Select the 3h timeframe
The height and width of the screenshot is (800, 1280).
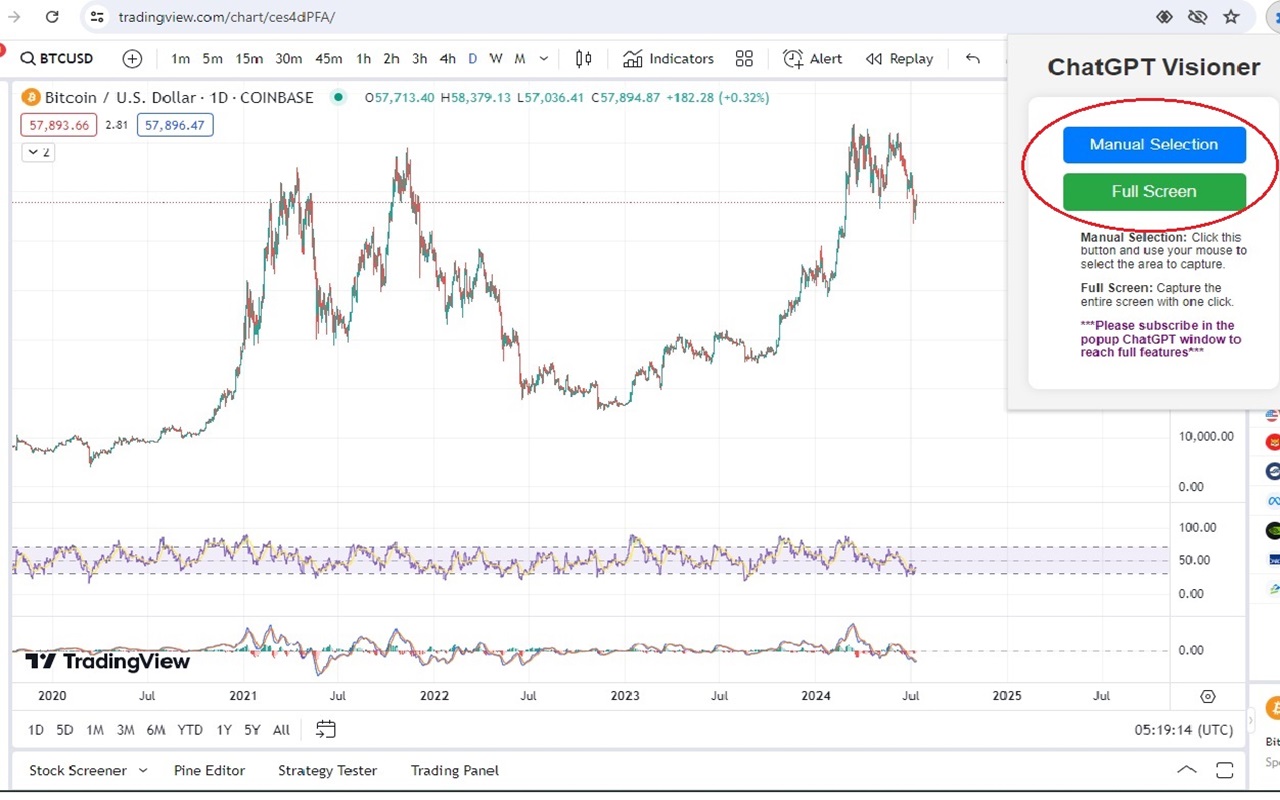point(419,59)
